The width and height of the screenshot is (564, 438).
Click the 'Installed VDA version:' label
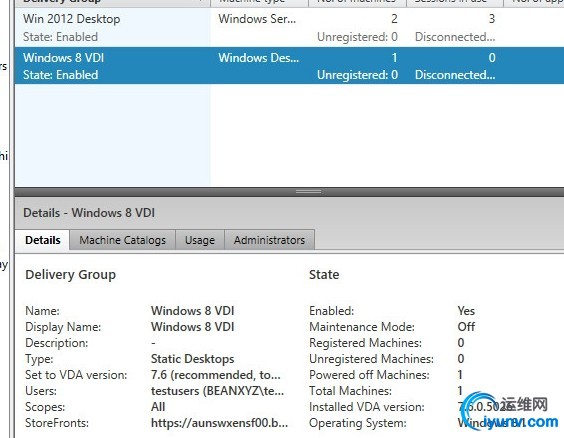367,407
